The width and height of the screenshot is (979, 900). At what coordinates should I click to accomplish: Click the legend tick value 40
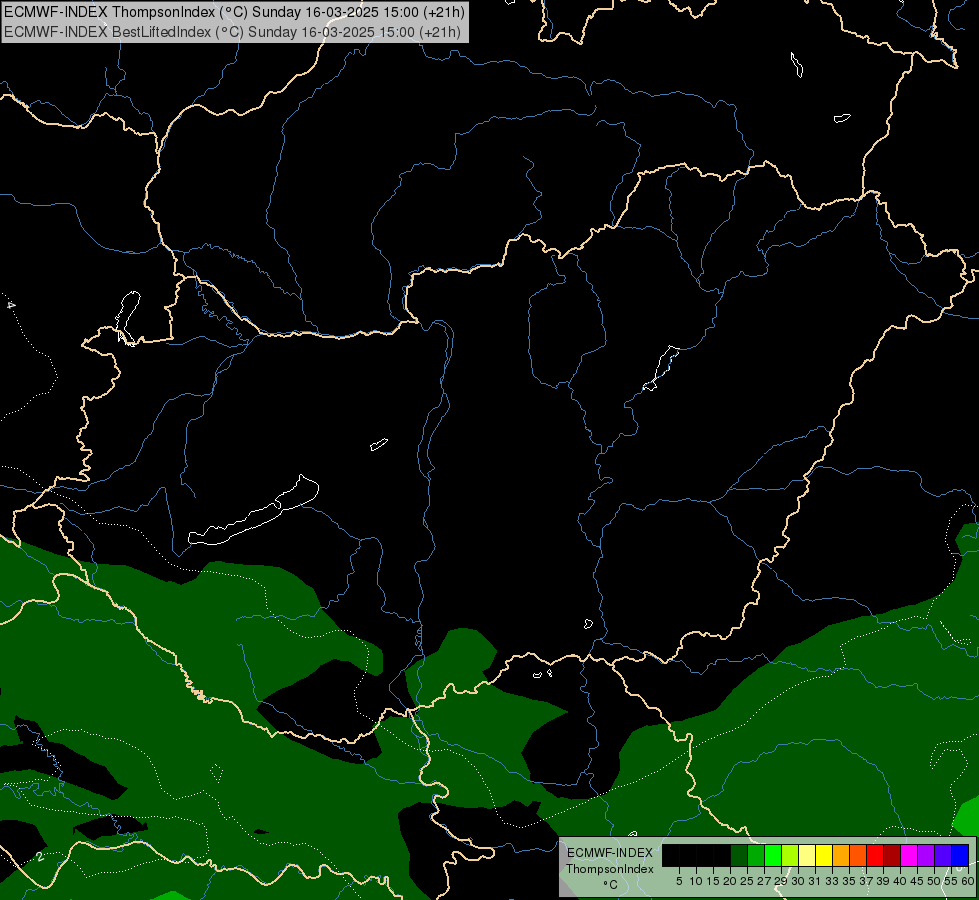coord(900,881)
